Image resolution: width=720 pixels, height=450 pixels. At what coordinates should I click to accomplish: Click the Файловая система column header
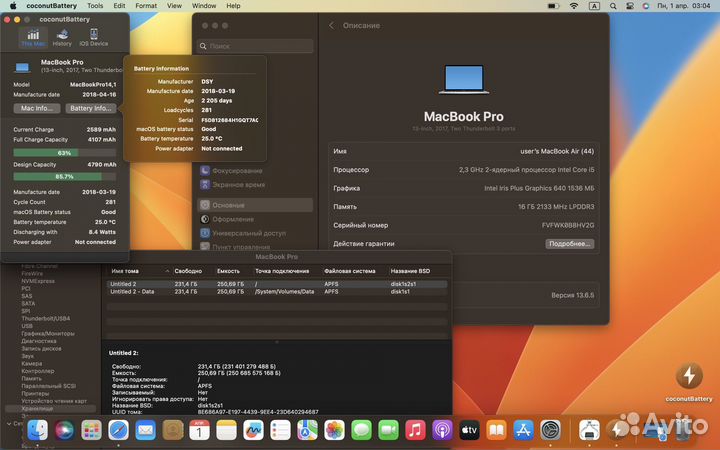coord(350,271)
